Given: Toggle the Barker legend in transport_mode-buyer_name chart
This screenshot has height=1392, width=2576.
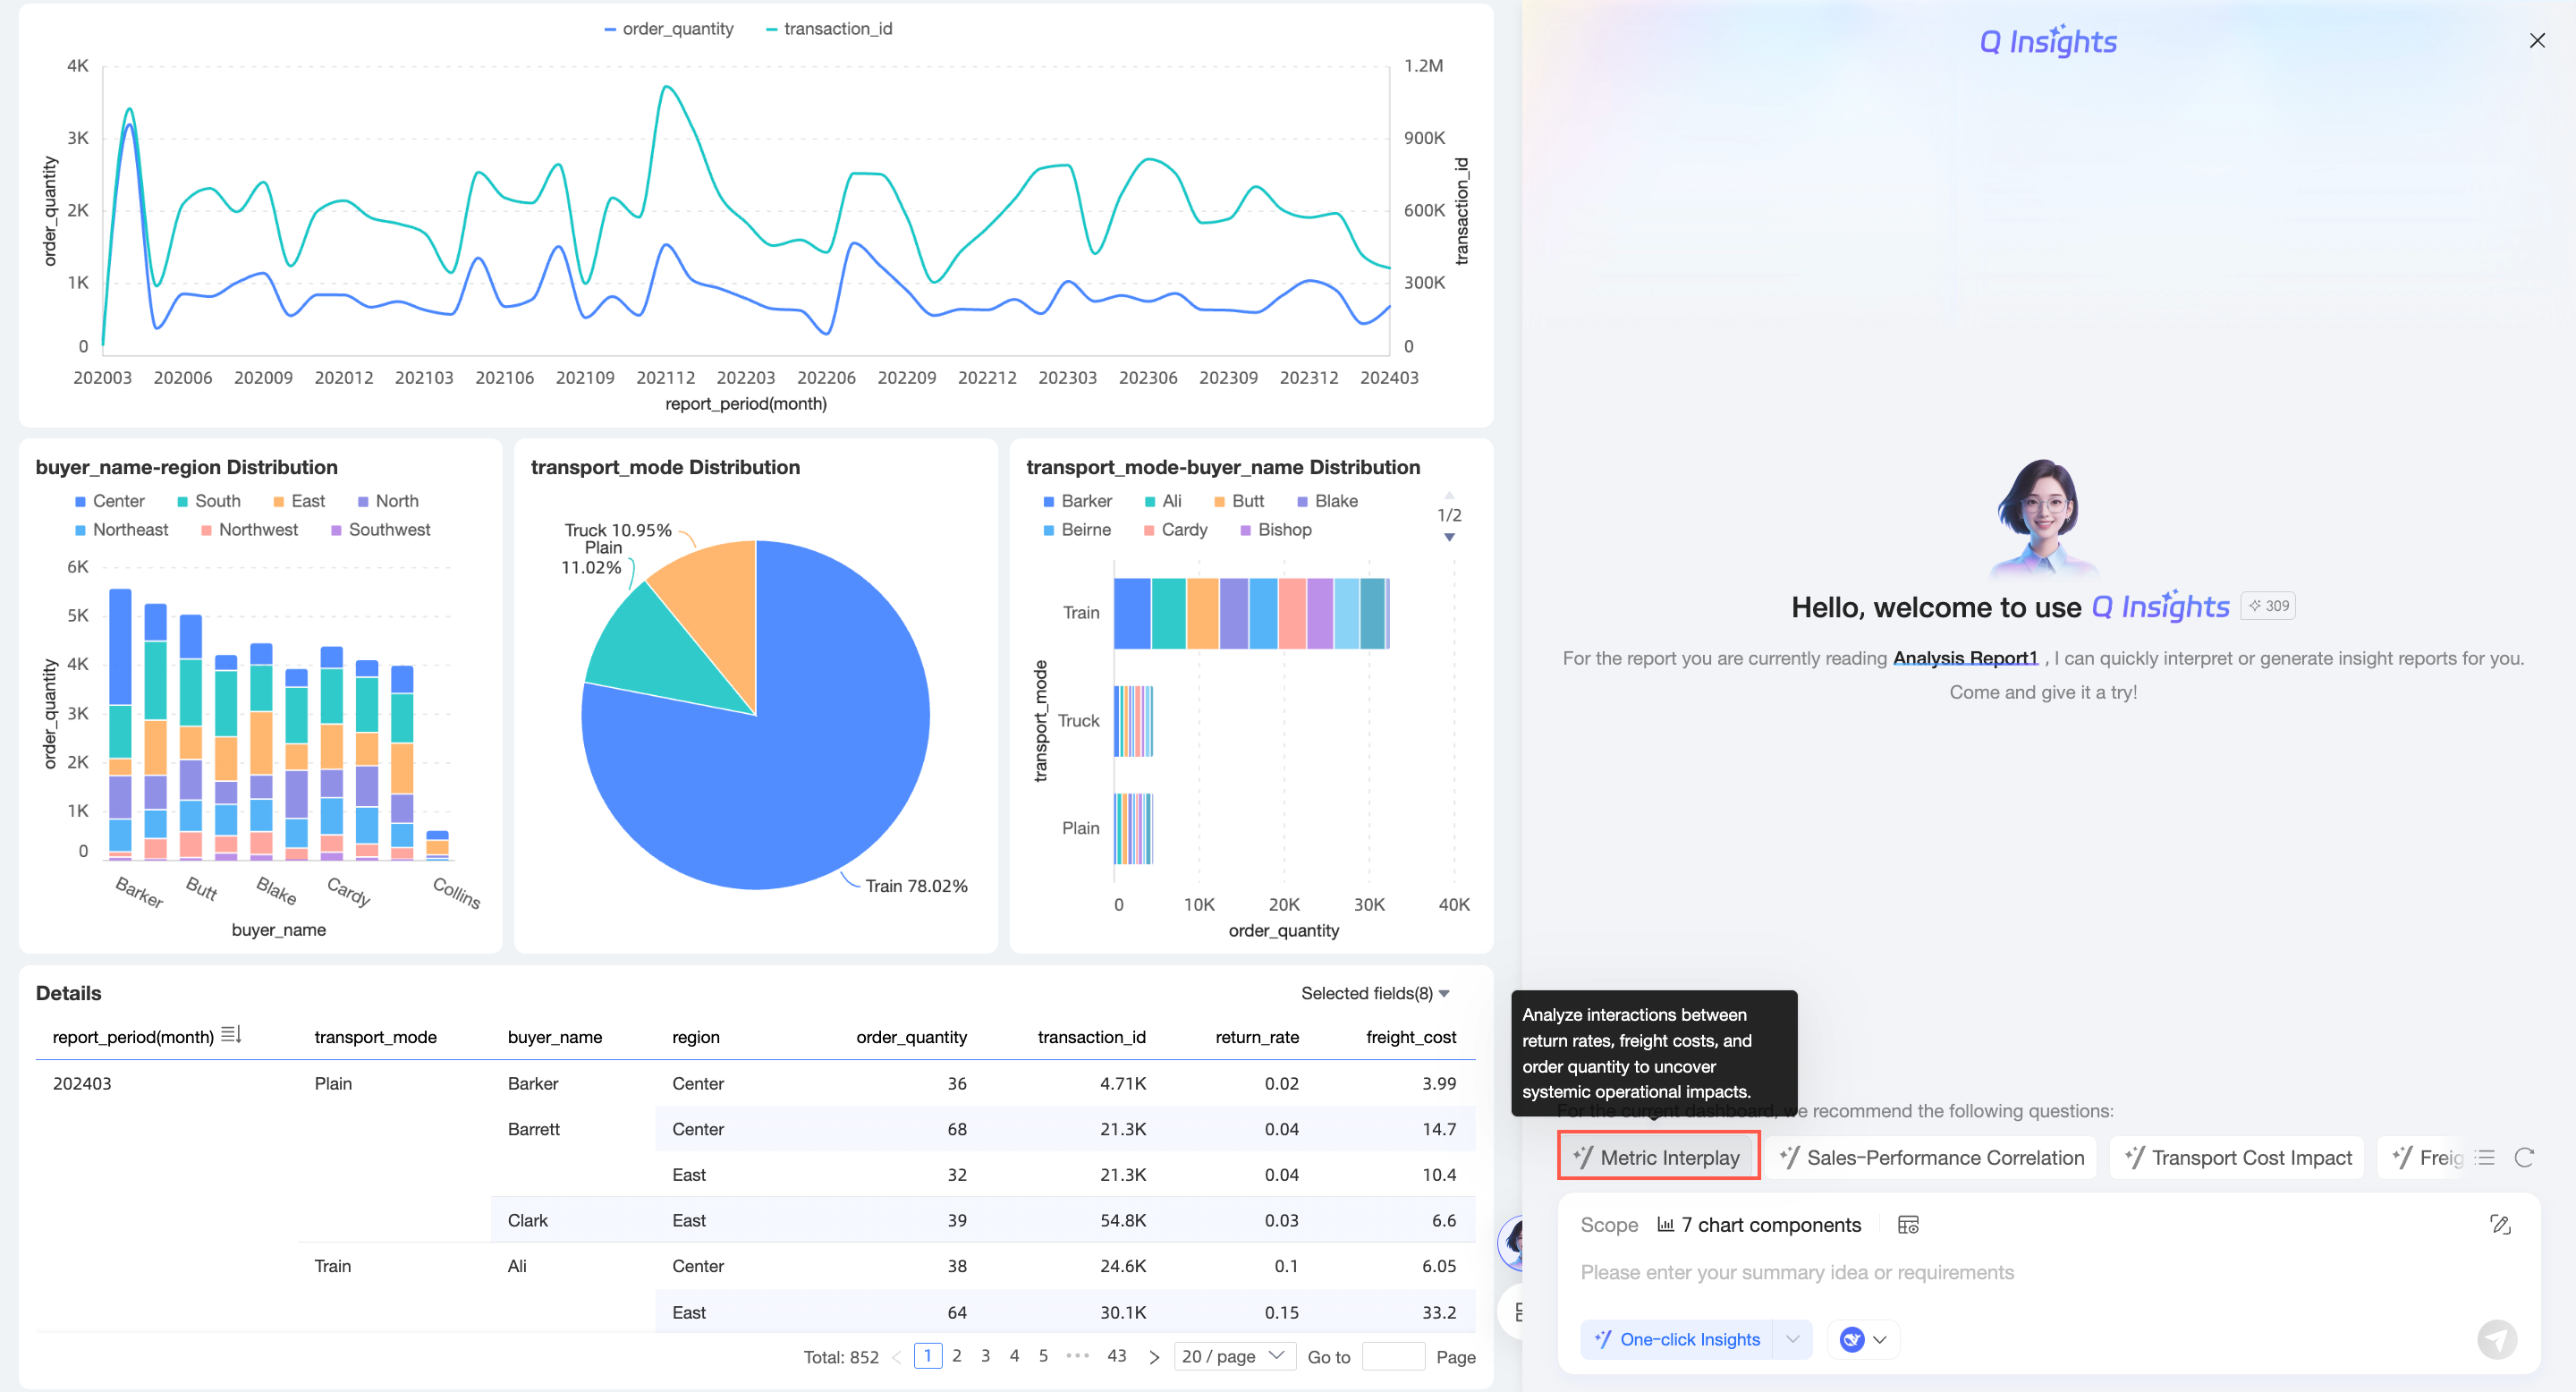Looking at the screenshot, I should (x=1077, y=501).
